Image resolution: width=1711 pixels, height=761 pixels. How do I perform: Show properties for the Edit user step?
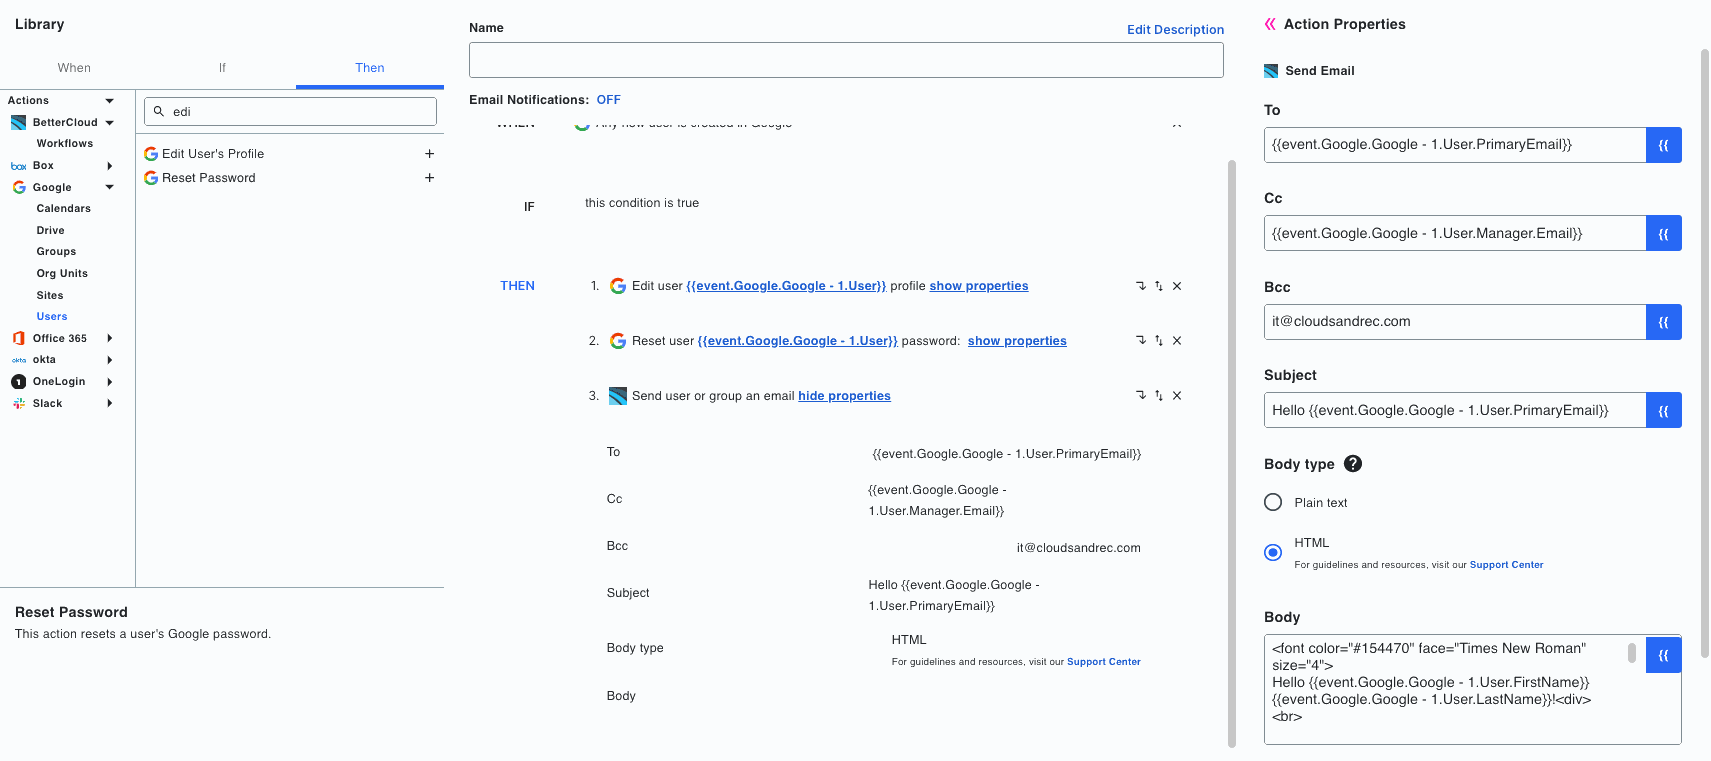(979, 286)
